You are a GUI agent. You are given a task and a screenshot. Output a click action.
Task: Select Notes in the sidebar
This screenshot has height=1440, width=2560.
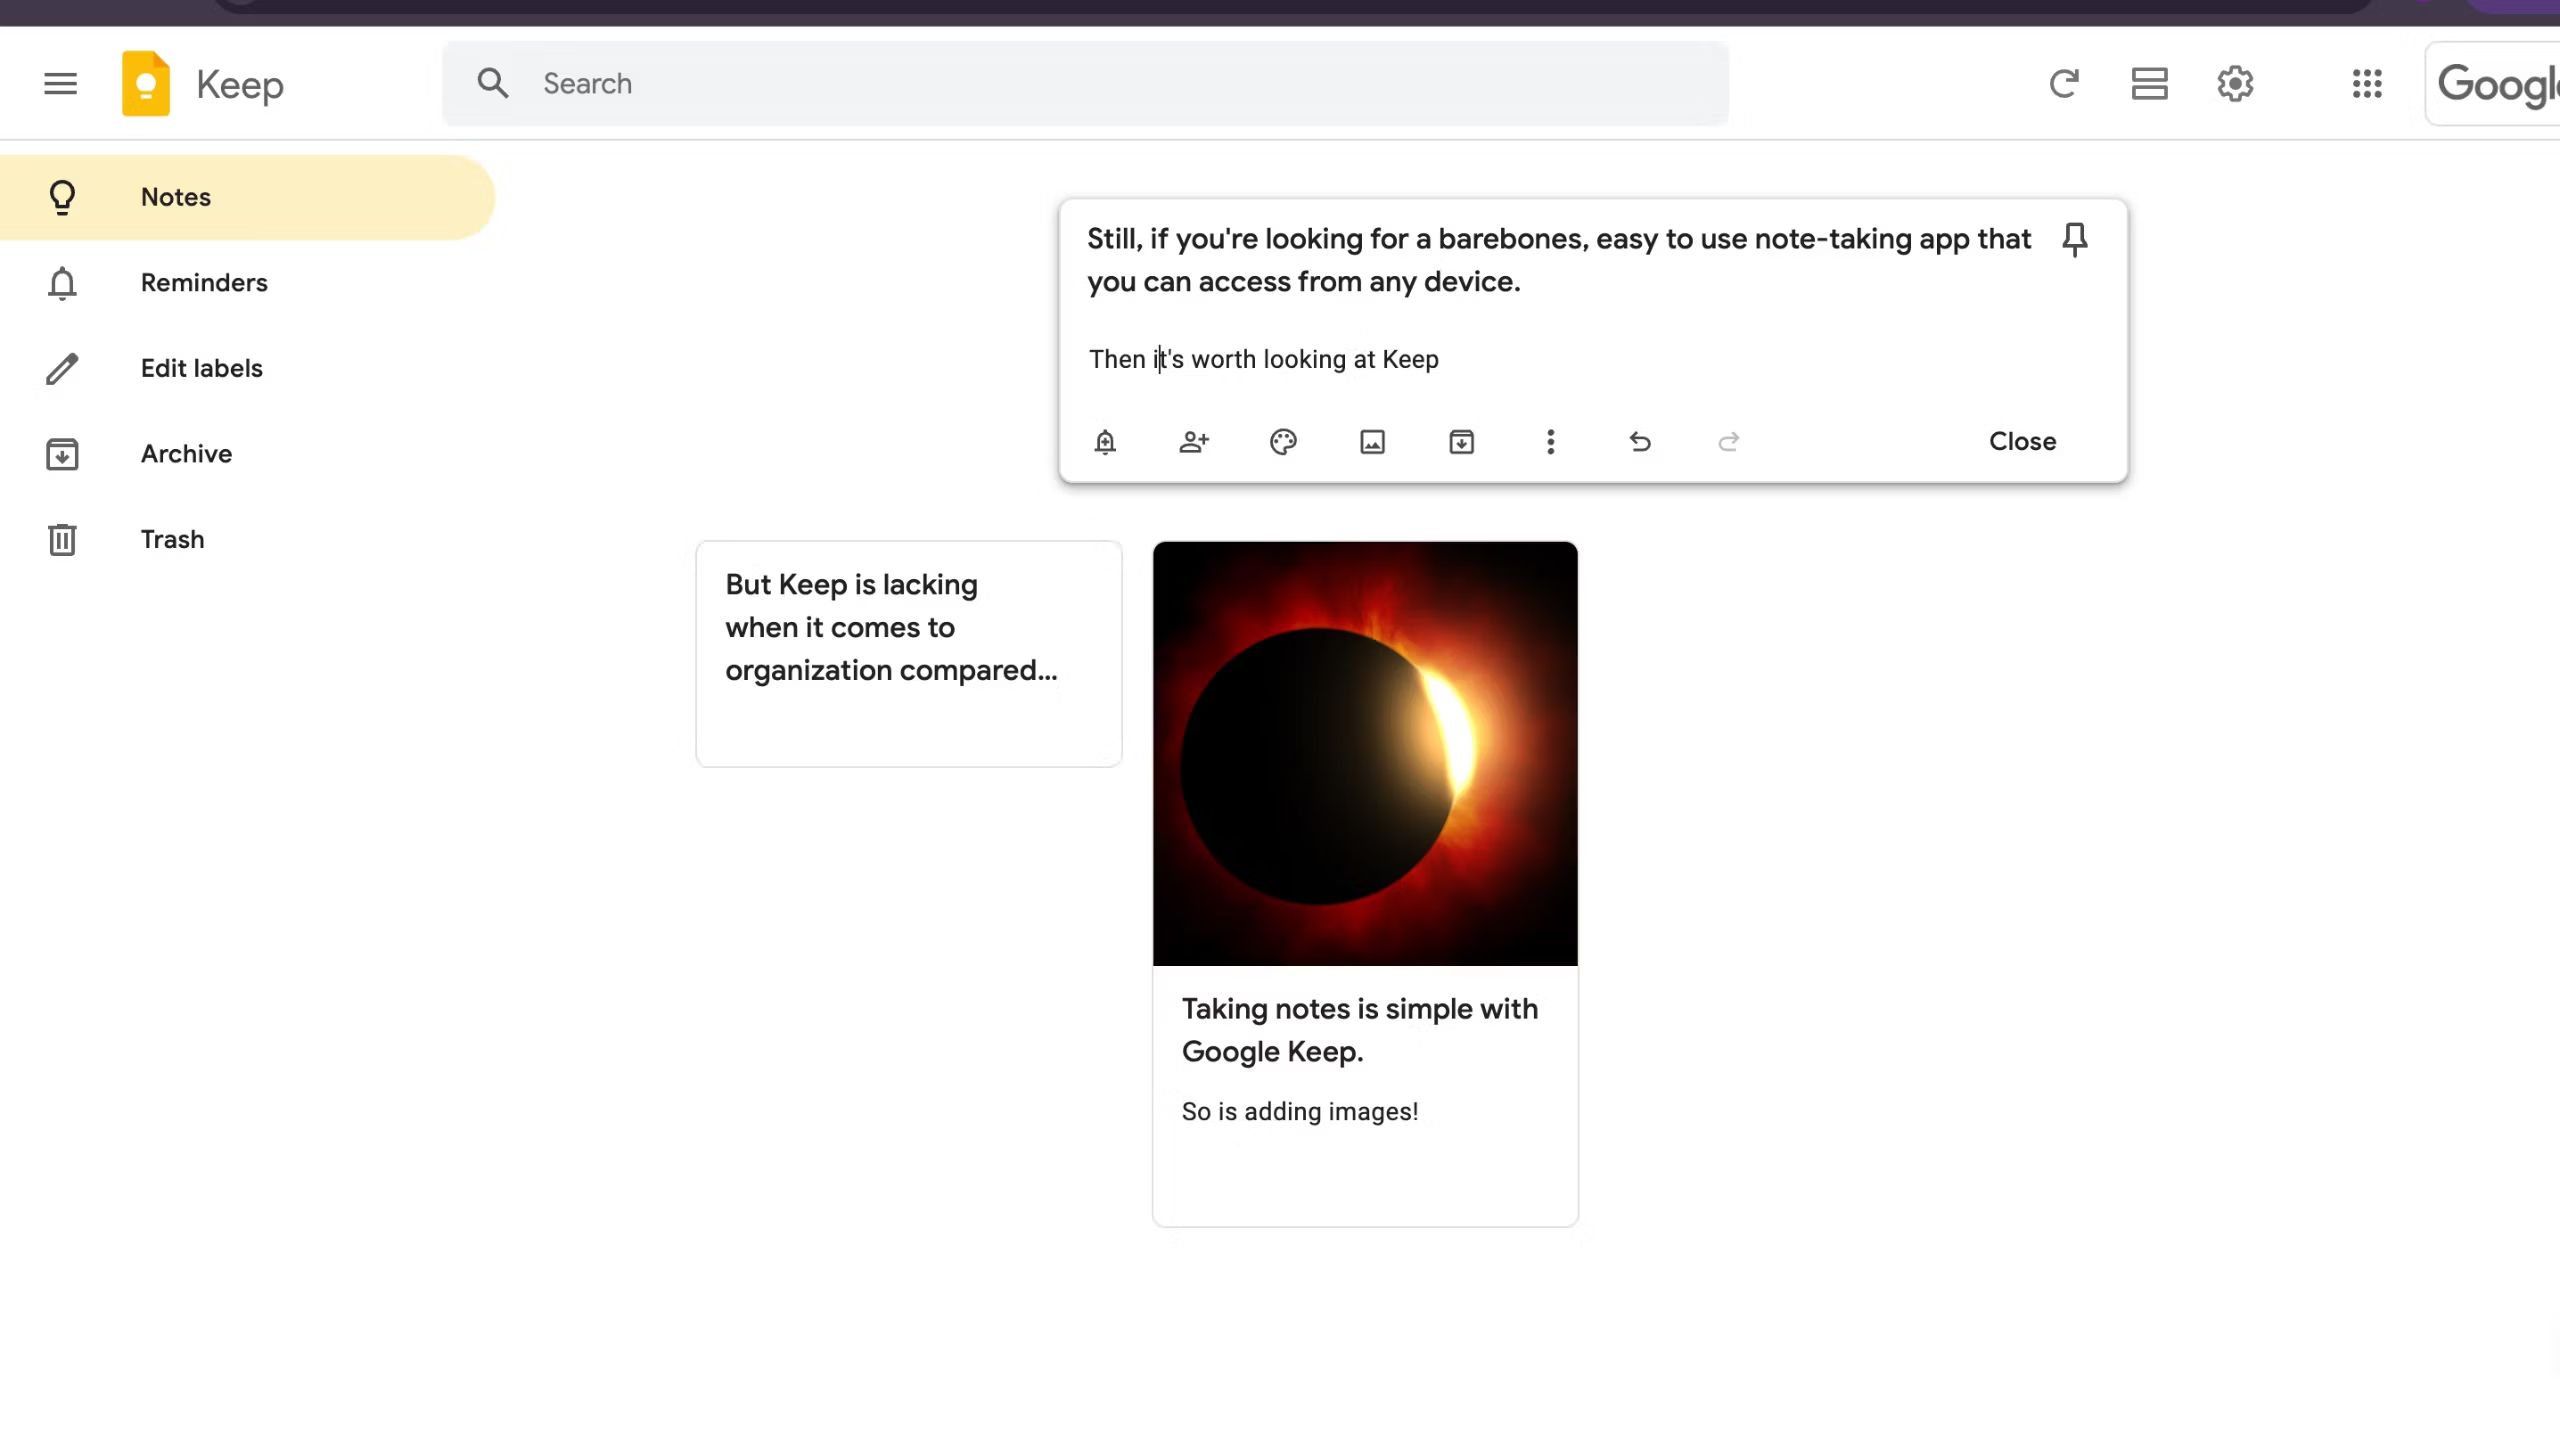coord(175,197)
